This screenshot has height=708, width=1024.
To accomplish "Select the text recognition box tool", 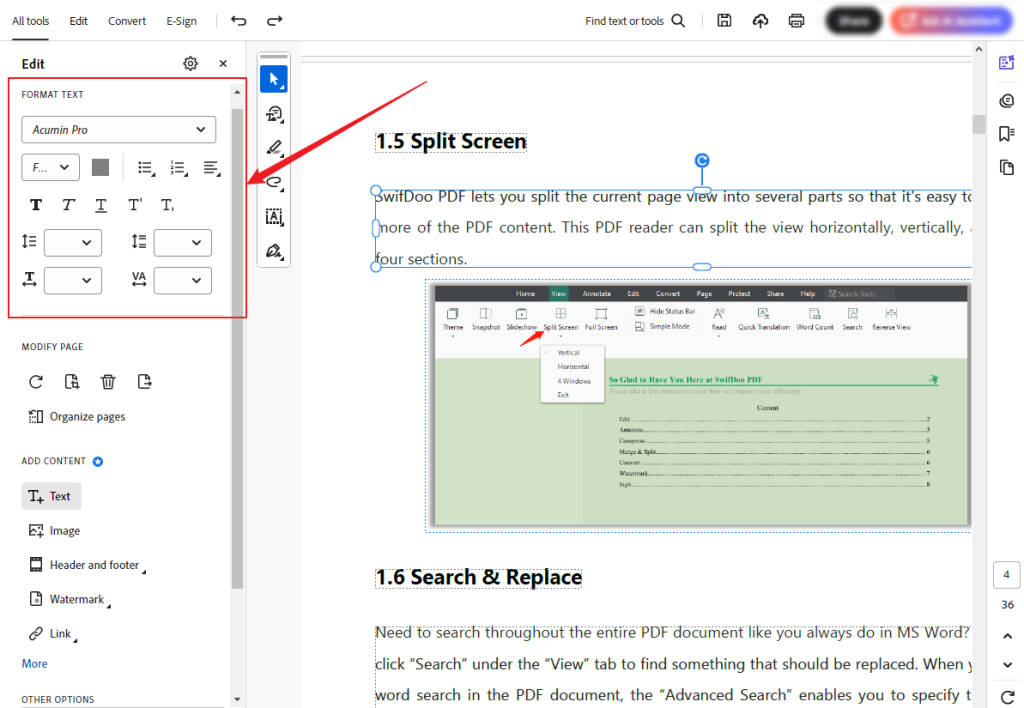I will [x=273, y=216].
